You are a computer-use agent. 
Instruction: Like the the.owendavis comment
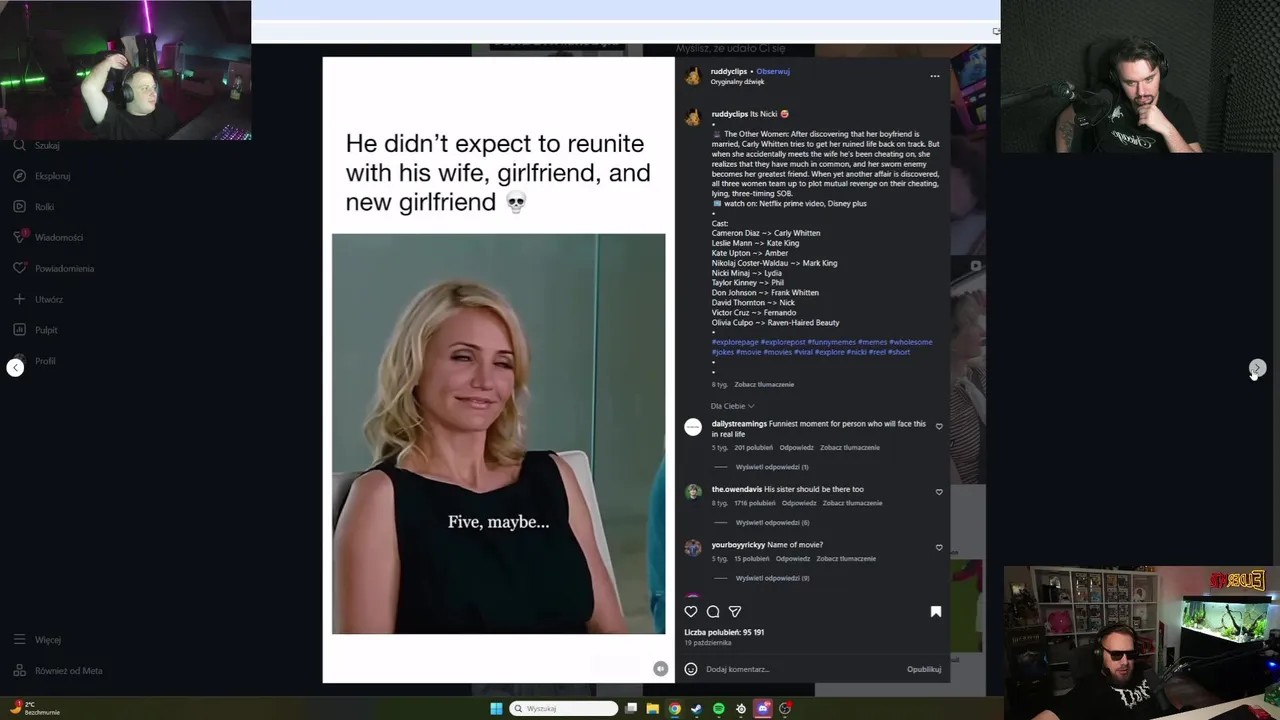(939, 492)
